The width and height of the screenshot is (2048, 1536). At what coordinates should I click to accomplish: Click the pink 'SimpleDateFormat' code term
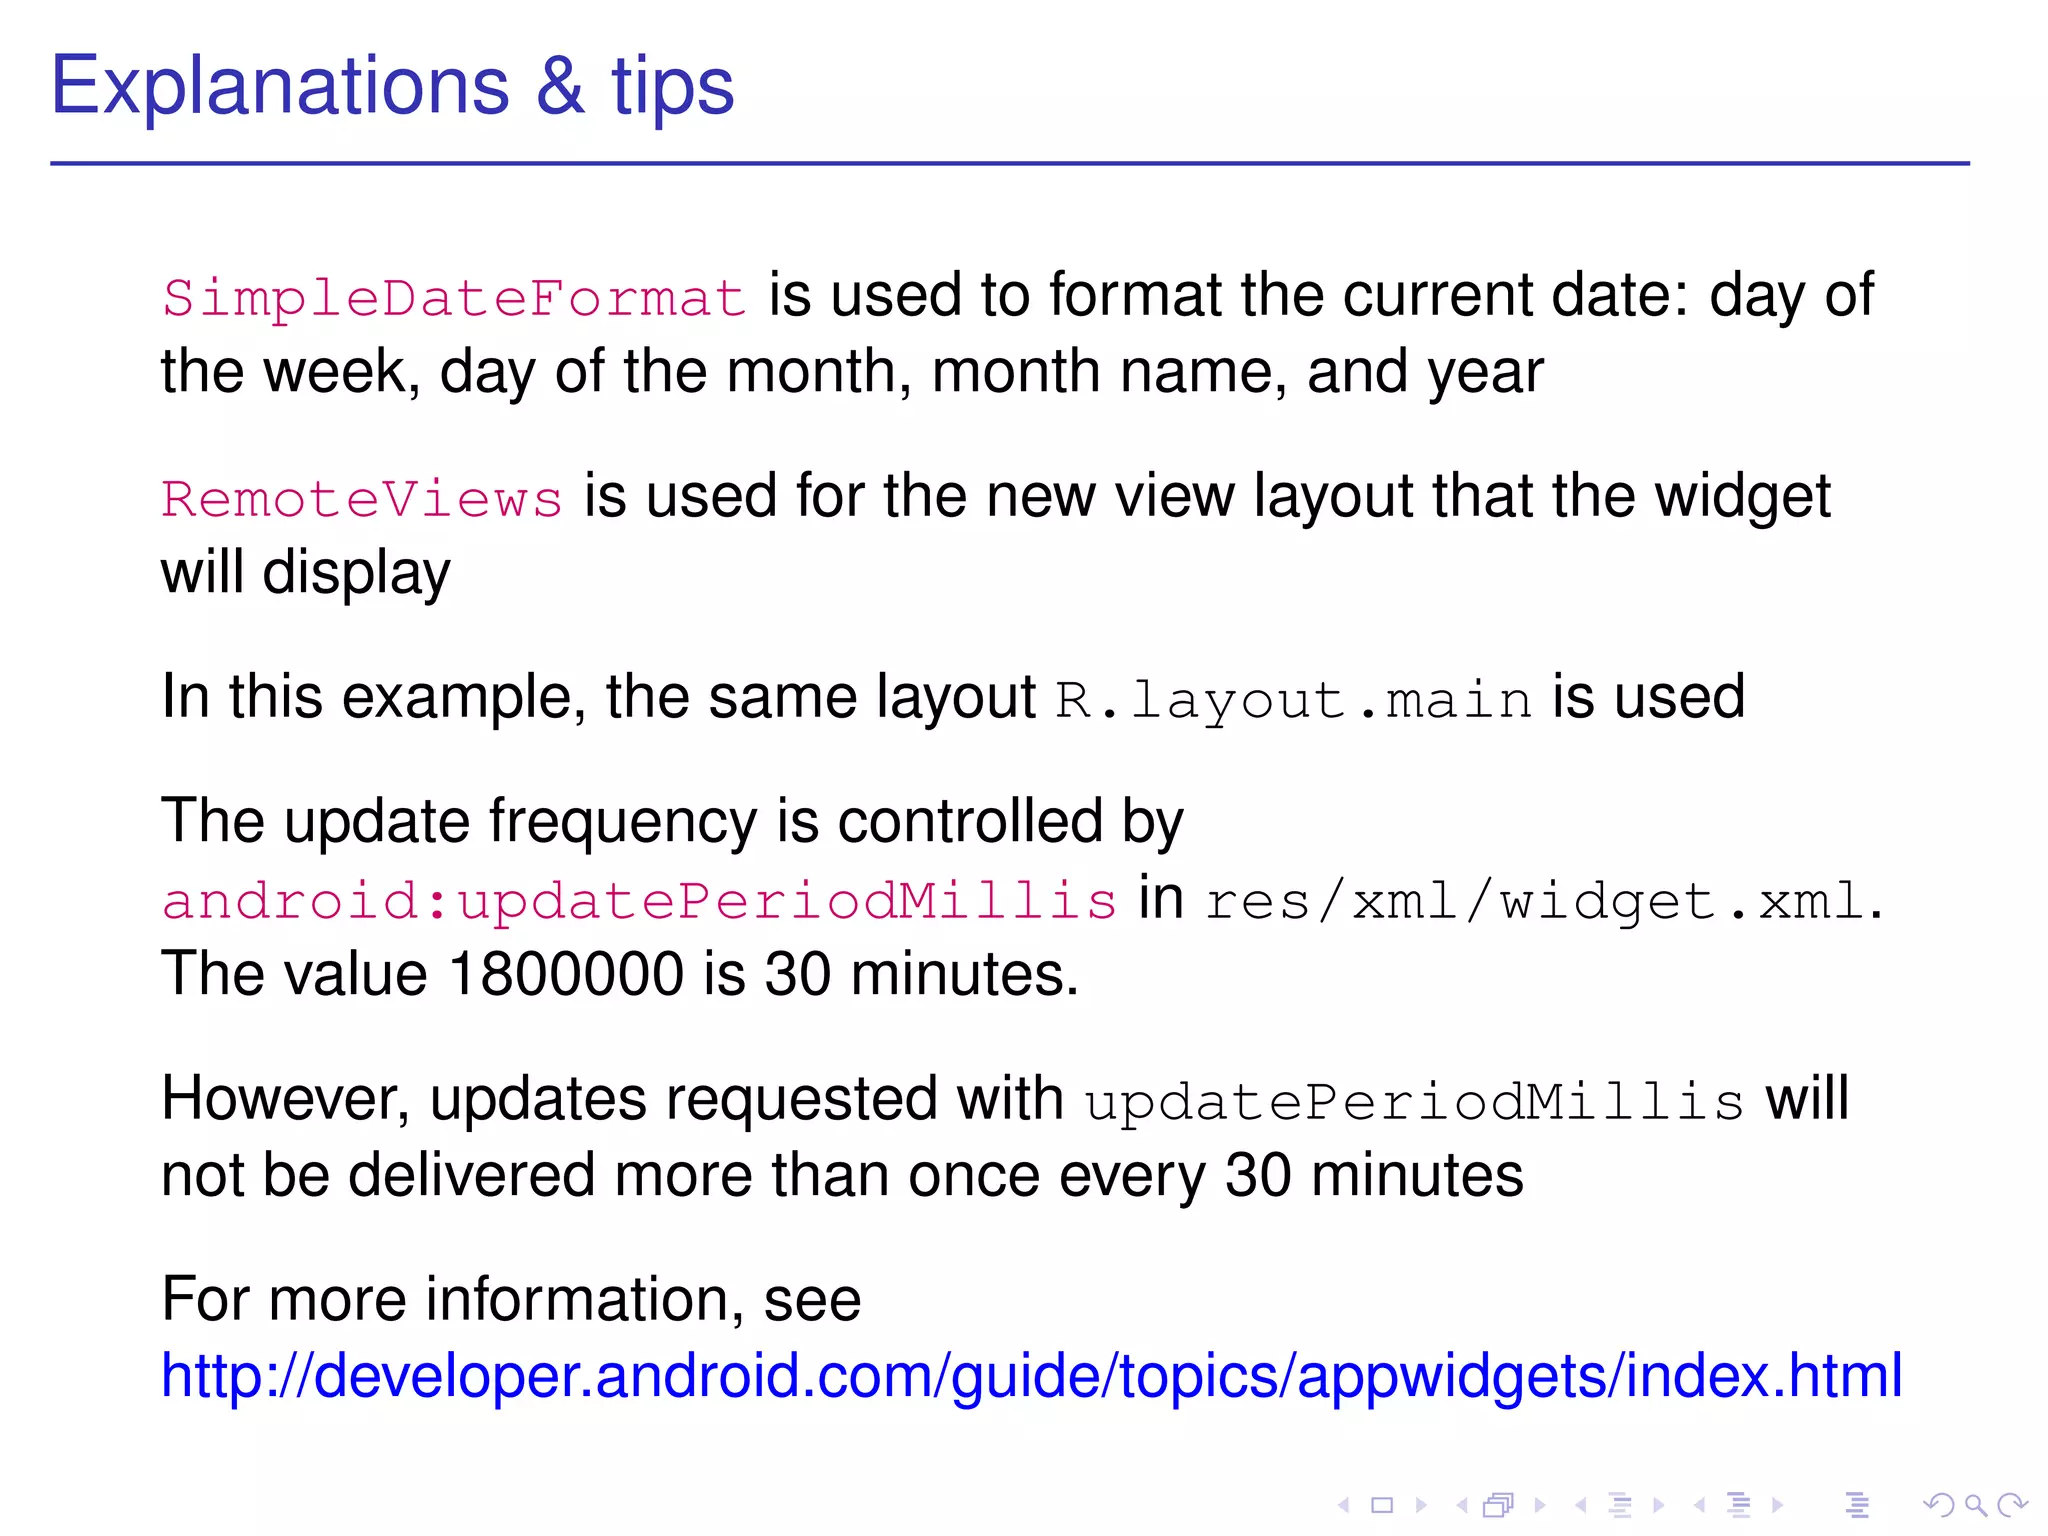coord(455,299)
